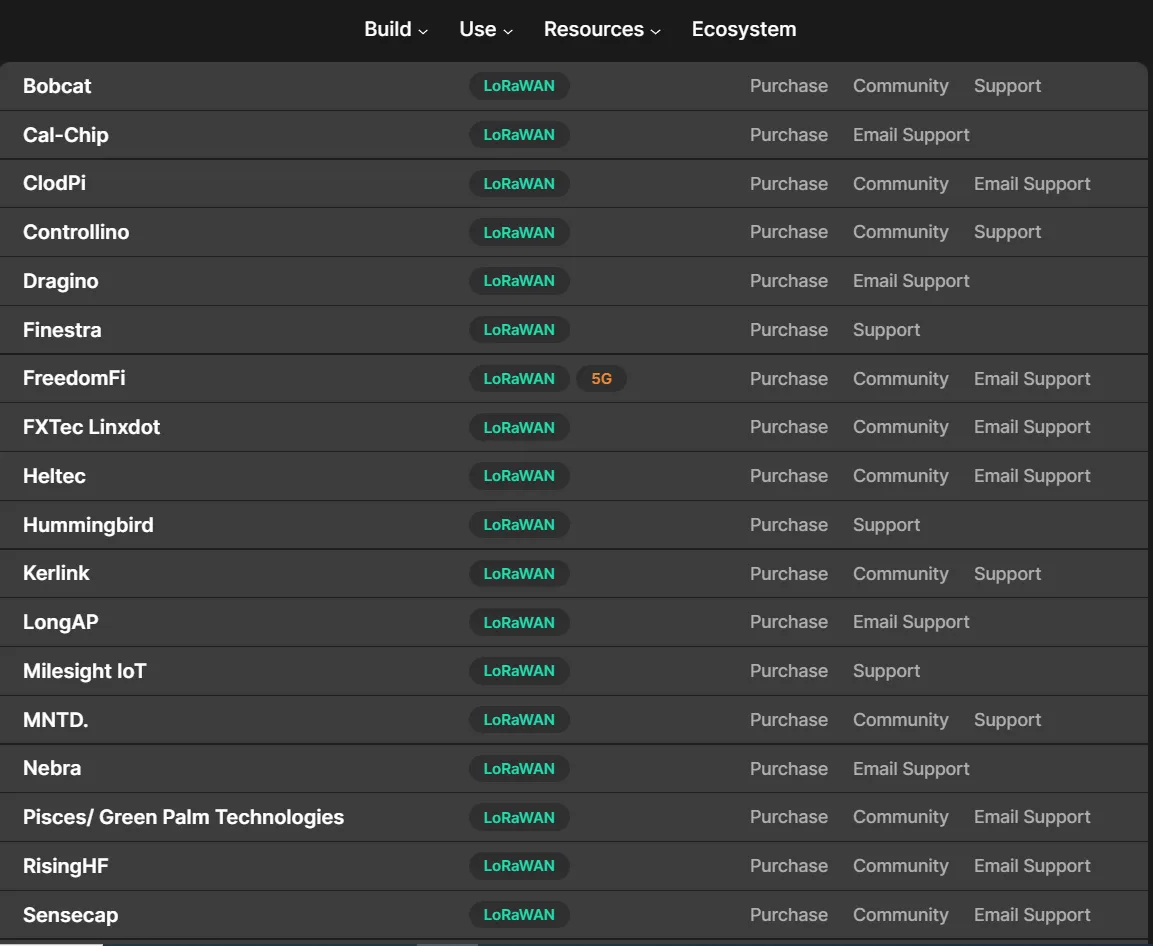
Task: Click LoRaWAN badge for FreedomFi
Action: [519, 379]
